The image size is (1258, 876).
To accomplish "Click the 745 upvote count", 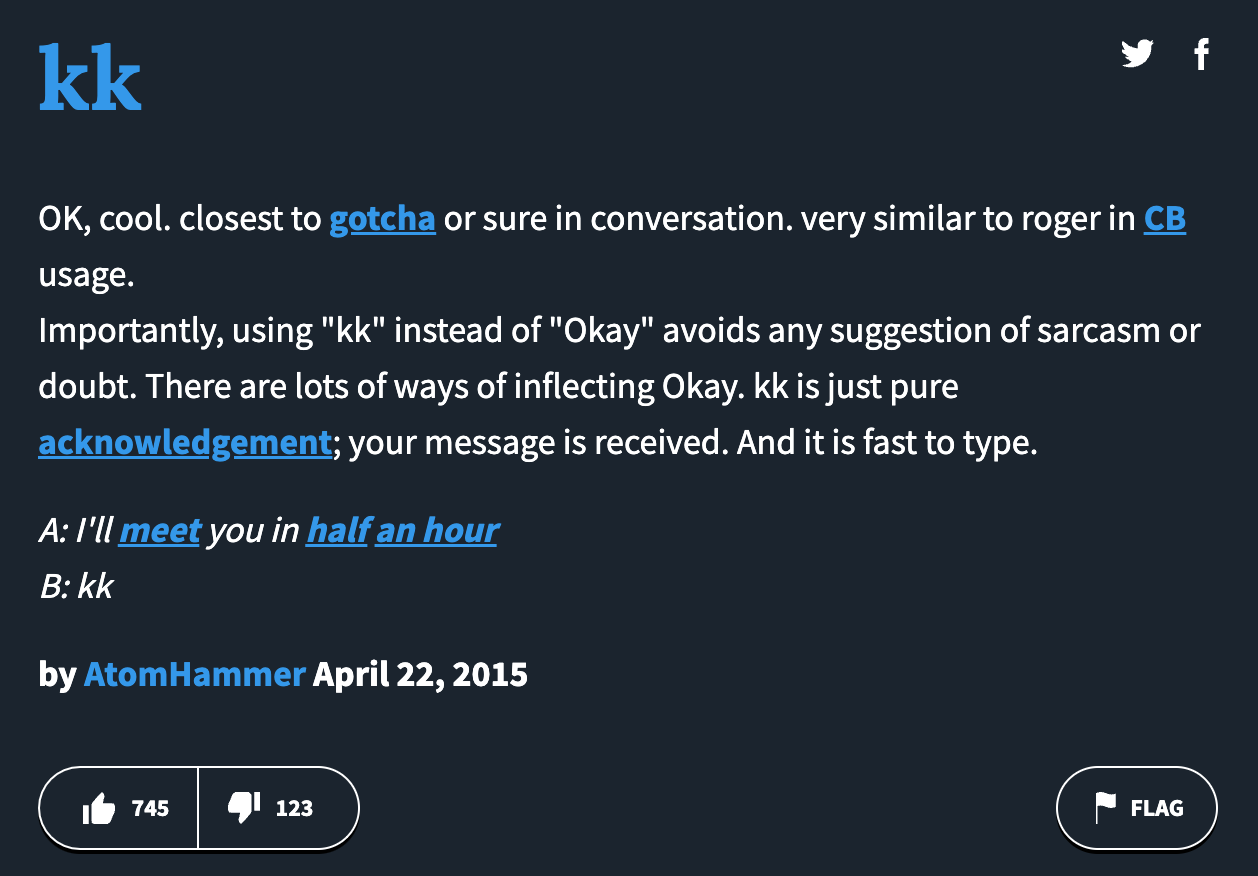I will pyautogui.click(x=150, y=808).
